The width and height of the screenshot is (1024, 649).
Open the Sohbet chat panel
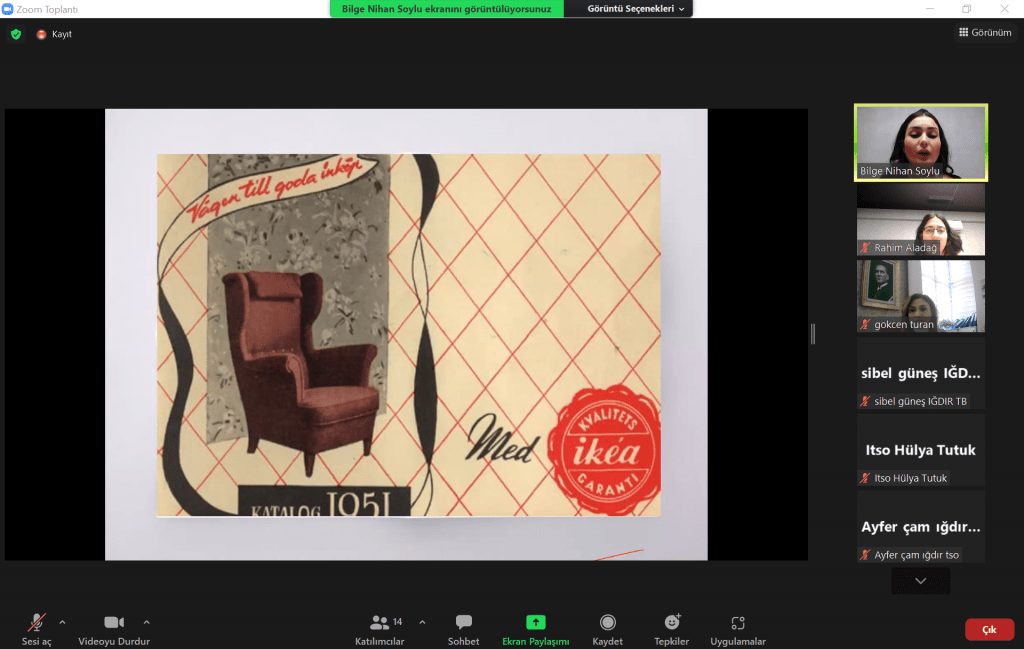coord(463,629)
